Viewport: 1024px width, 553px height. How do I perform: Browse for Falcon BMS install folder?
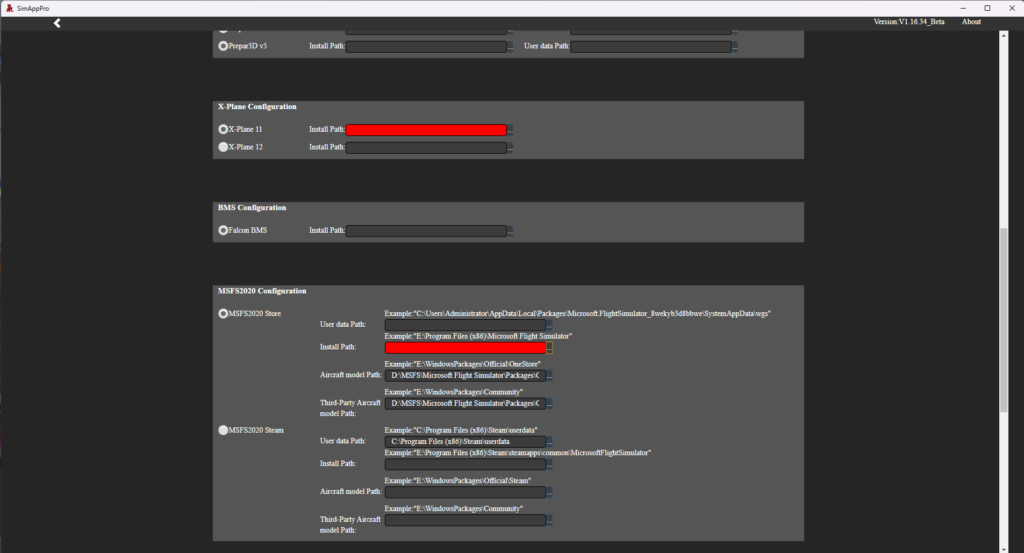(x=510, y=231)
